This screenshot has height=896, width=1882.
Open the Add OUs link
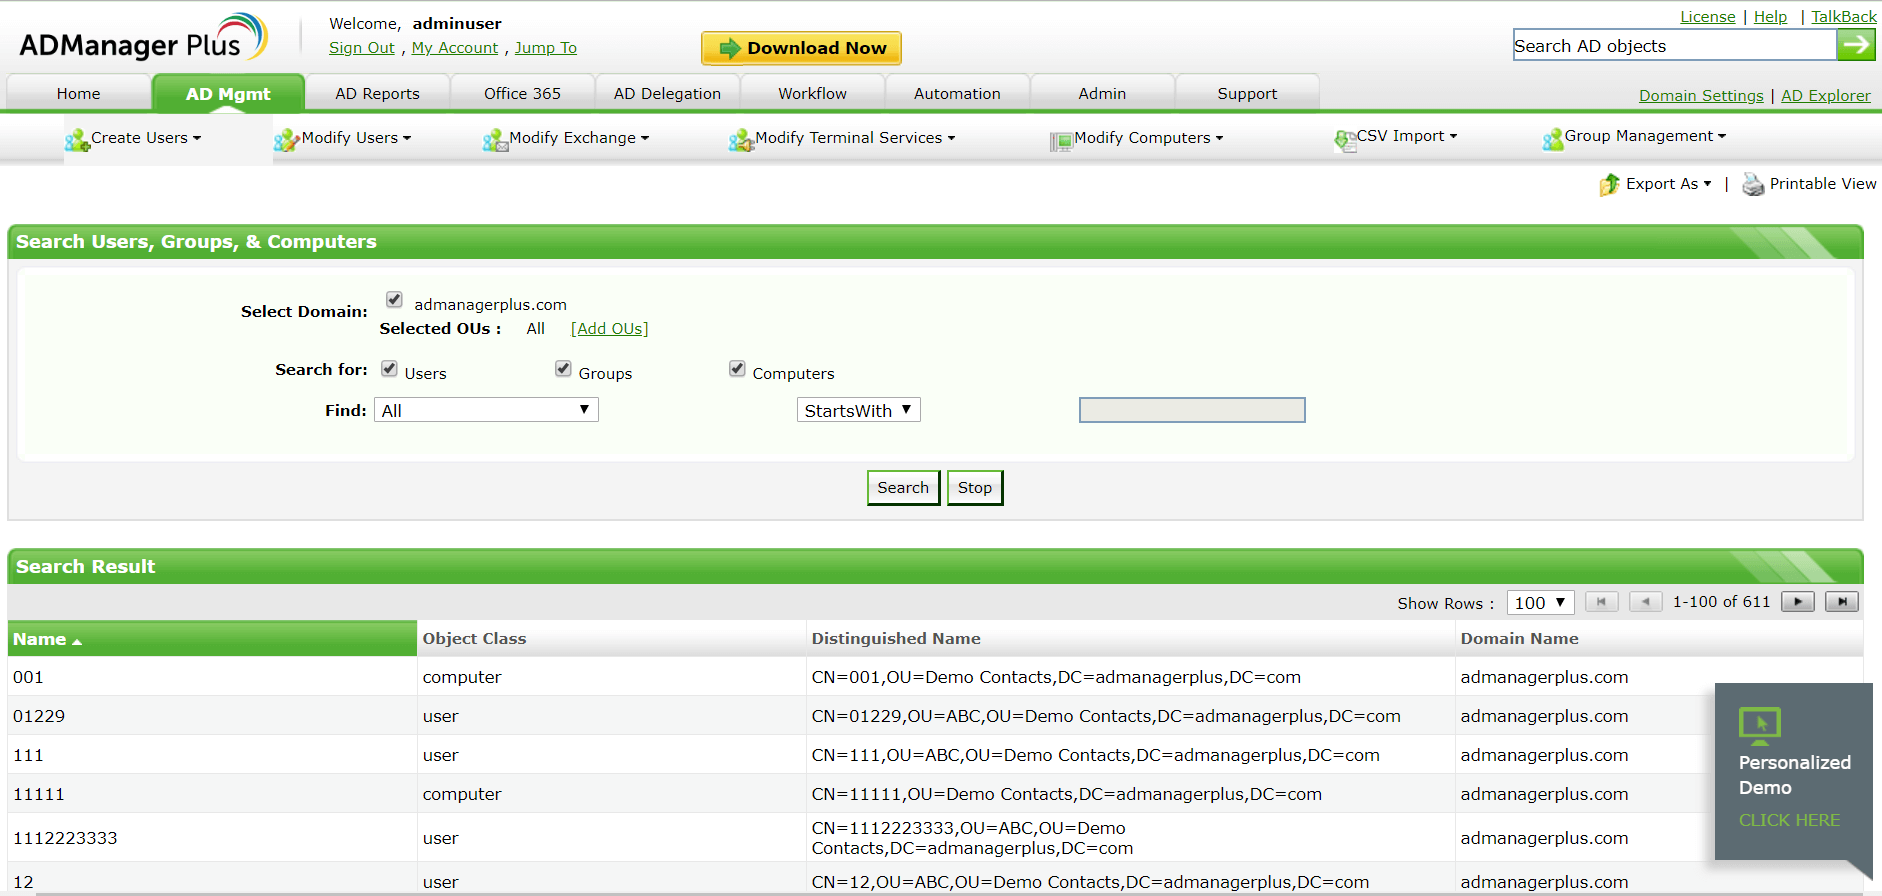pyautogui.click(x=610, y=329)
